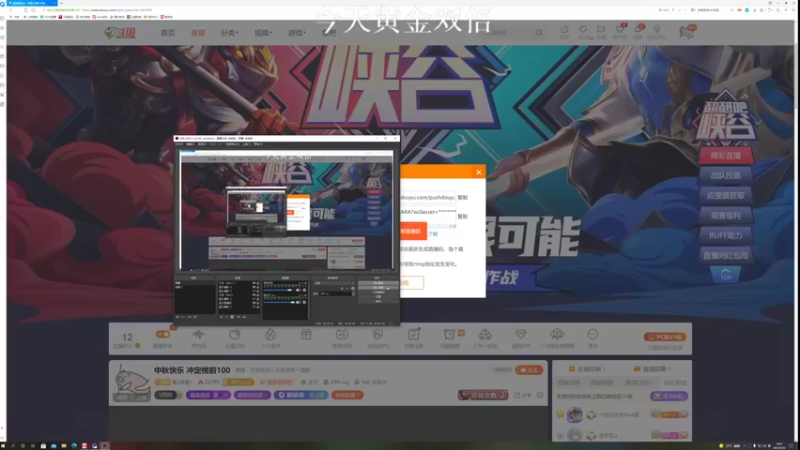Click the 直播间红包雨 side banner button
Screen dimensions: 800x450
[726, 255]
